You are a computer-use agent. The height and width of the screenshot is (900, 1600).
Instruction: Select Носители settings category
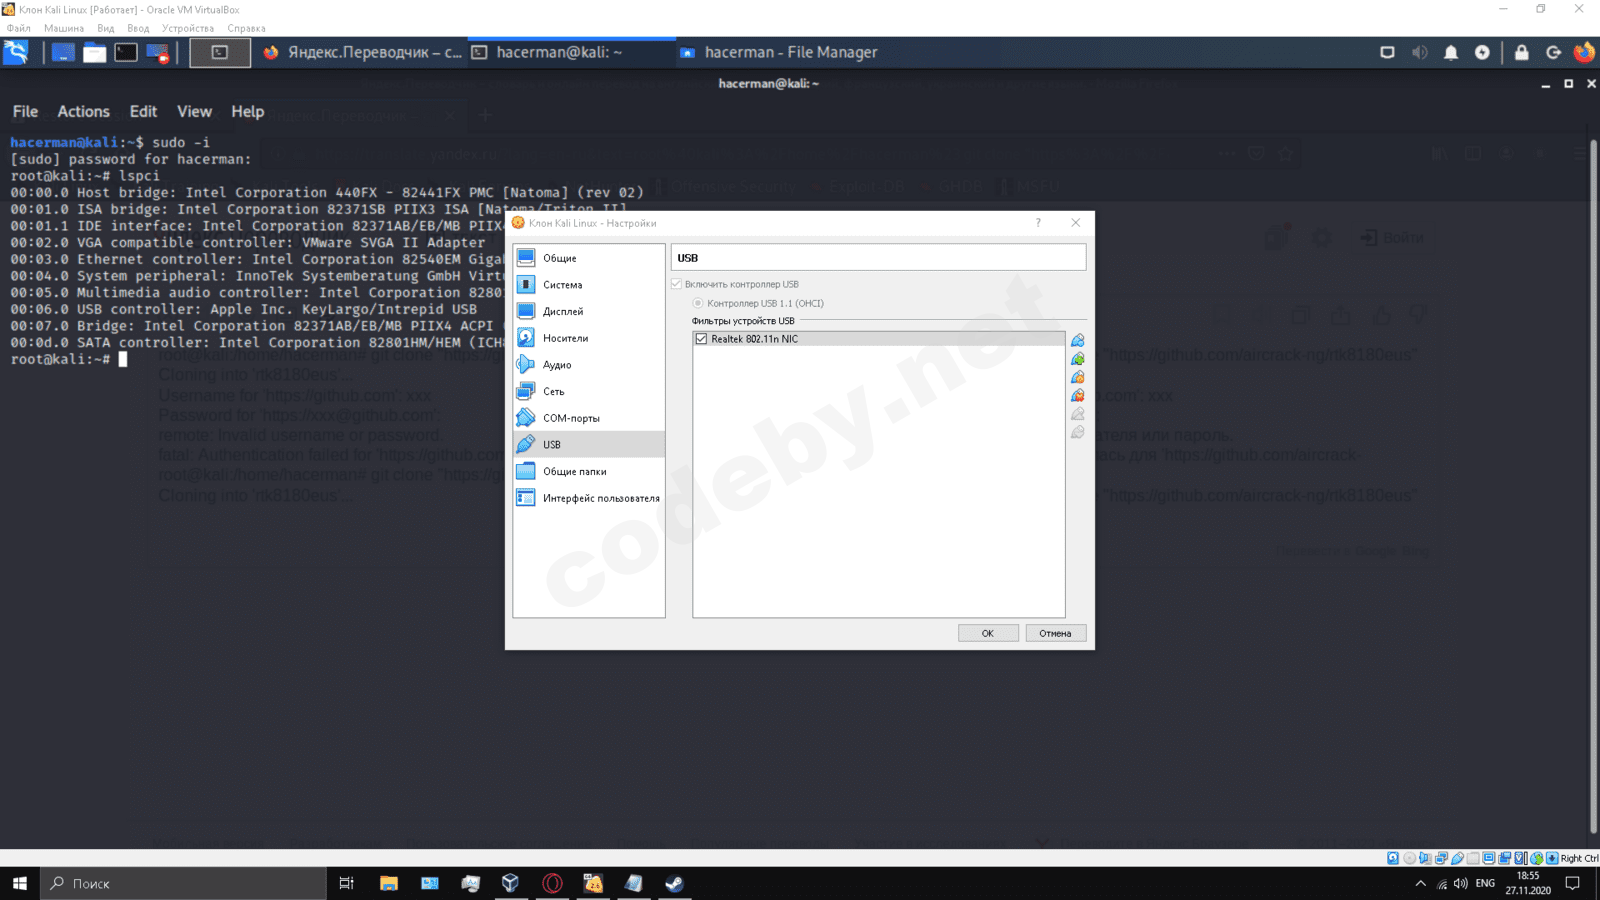click(x=589, y=338)
